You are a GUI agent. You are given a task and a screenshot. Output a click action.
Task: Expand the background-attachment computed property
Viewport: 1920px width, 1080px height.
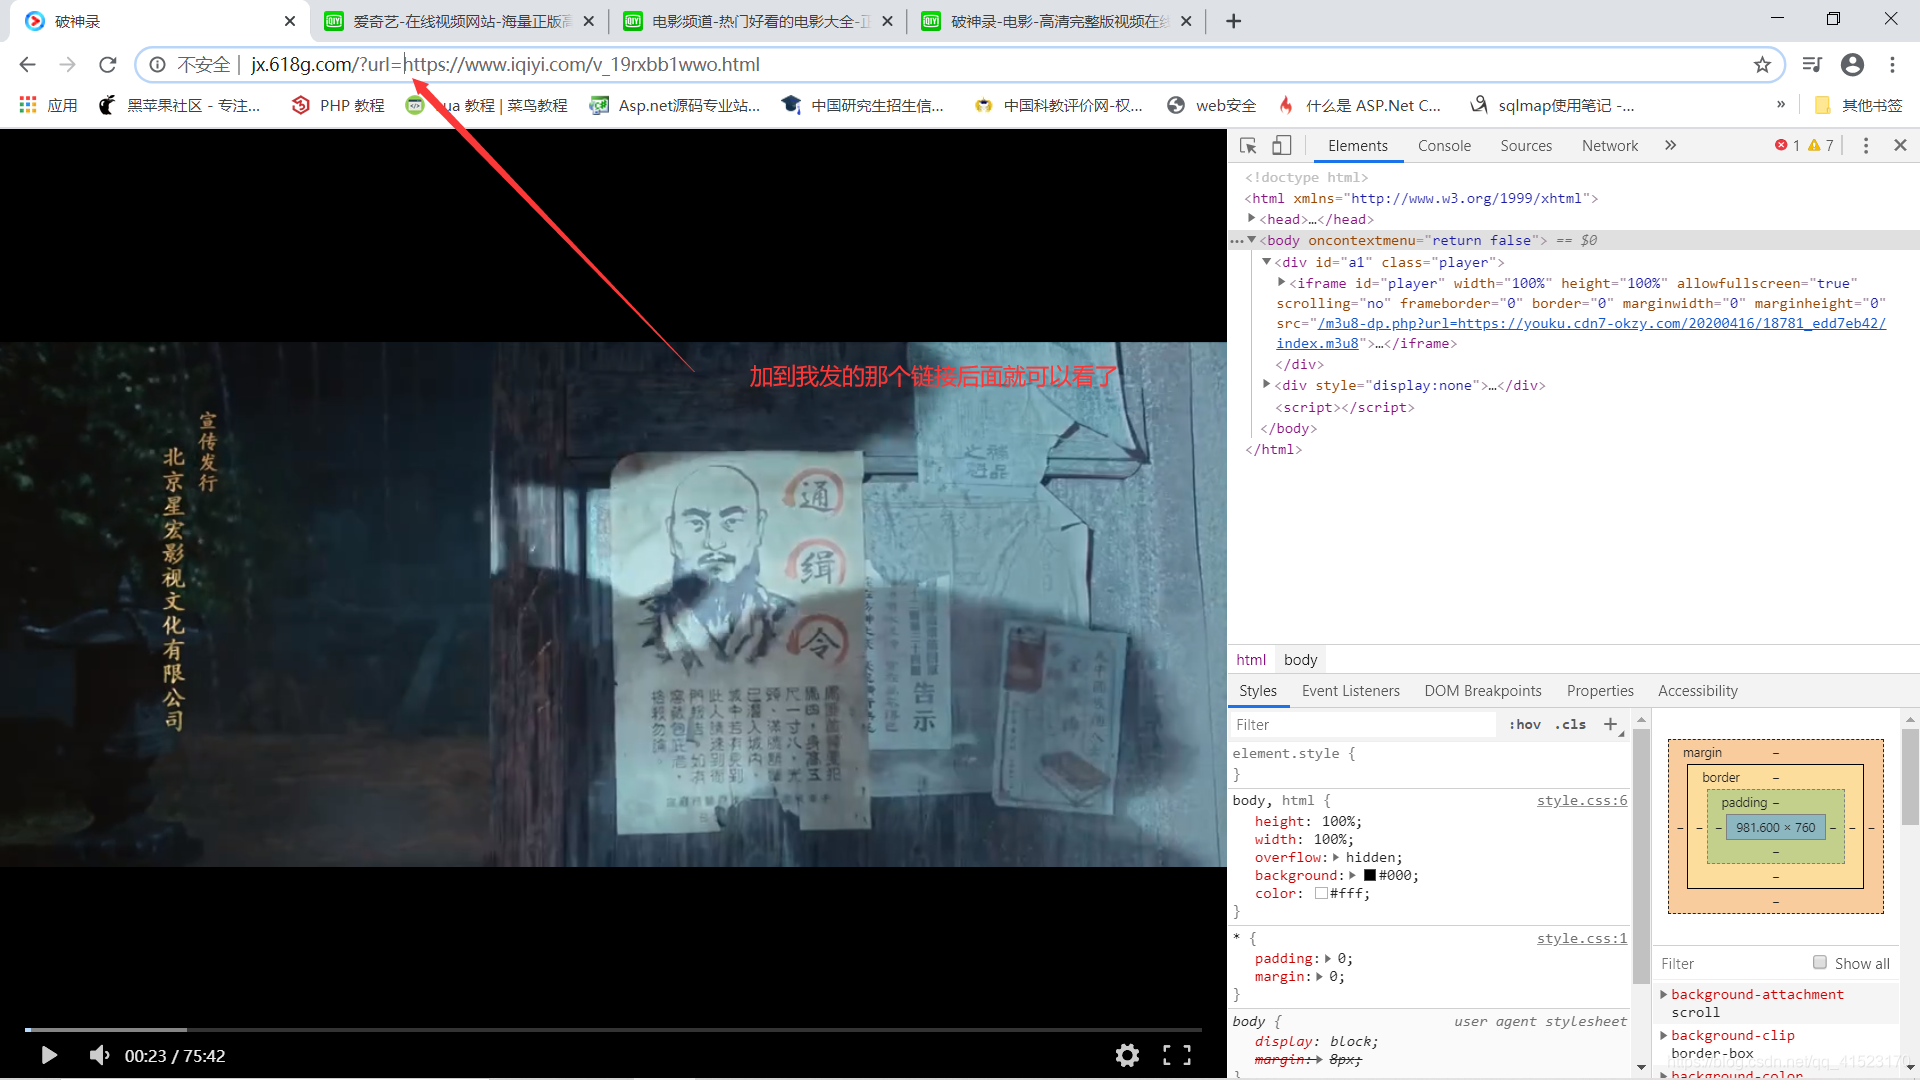(x=1664, y=994)
